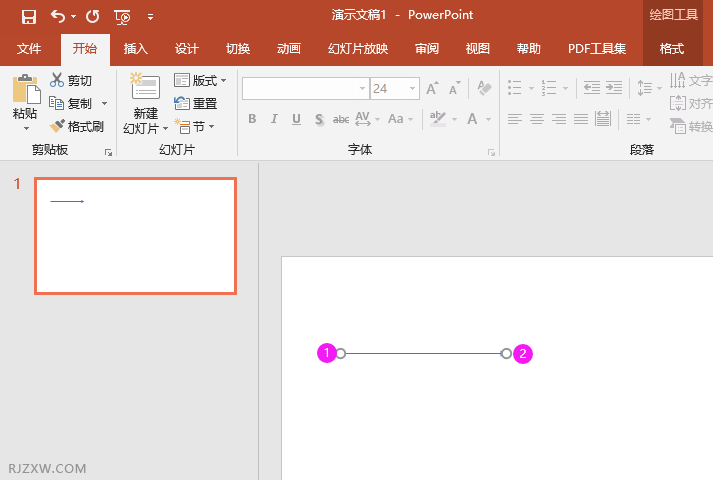Click the Save icon in title bar
713x480 pixels.
pos(28,16)
